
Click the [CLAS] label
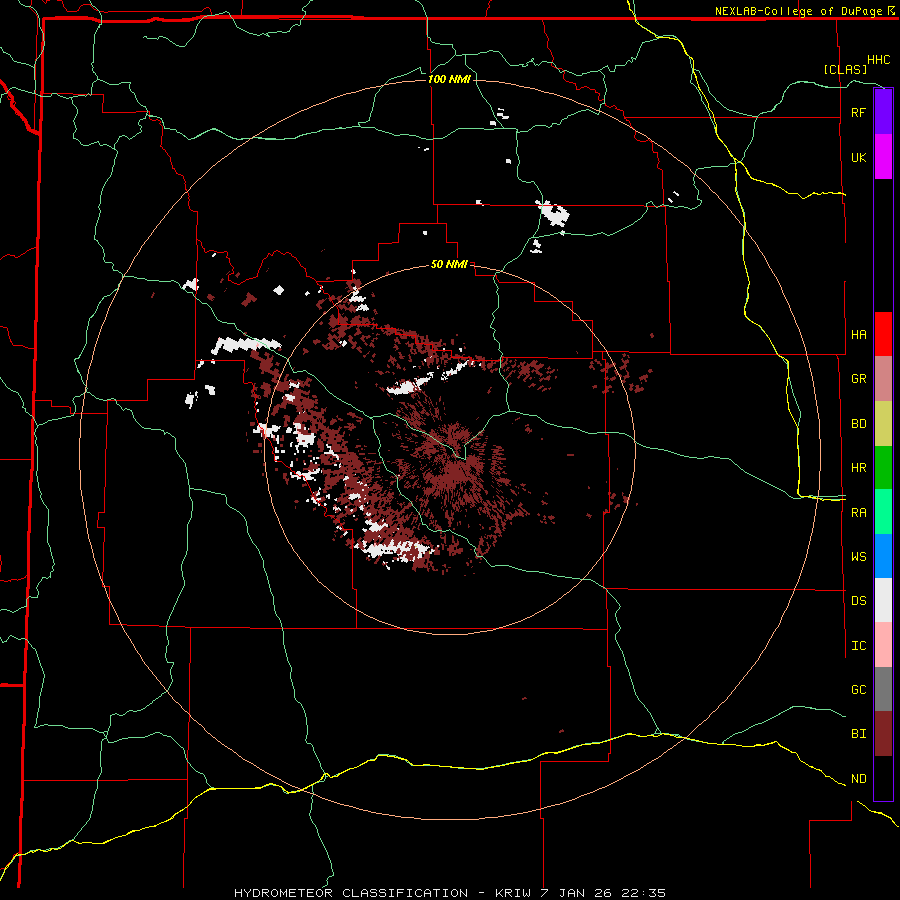click(845, 69)
